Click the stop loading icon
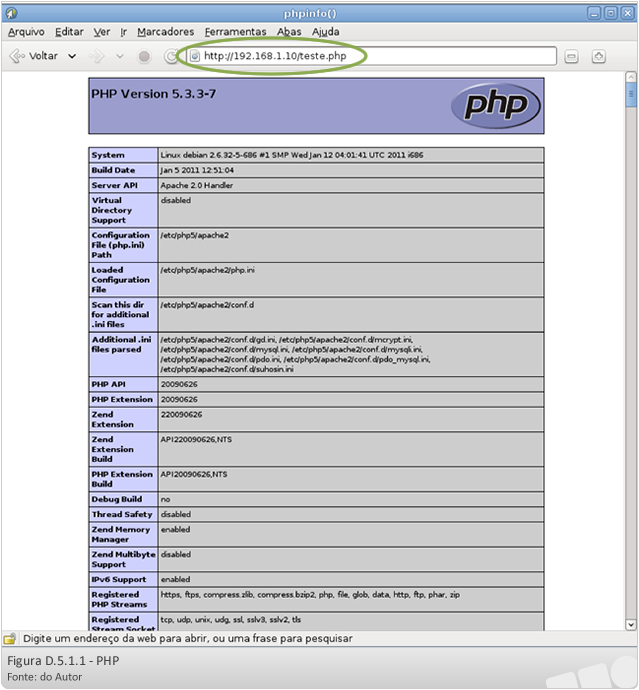Screen dimensions: 639x690 144,56
